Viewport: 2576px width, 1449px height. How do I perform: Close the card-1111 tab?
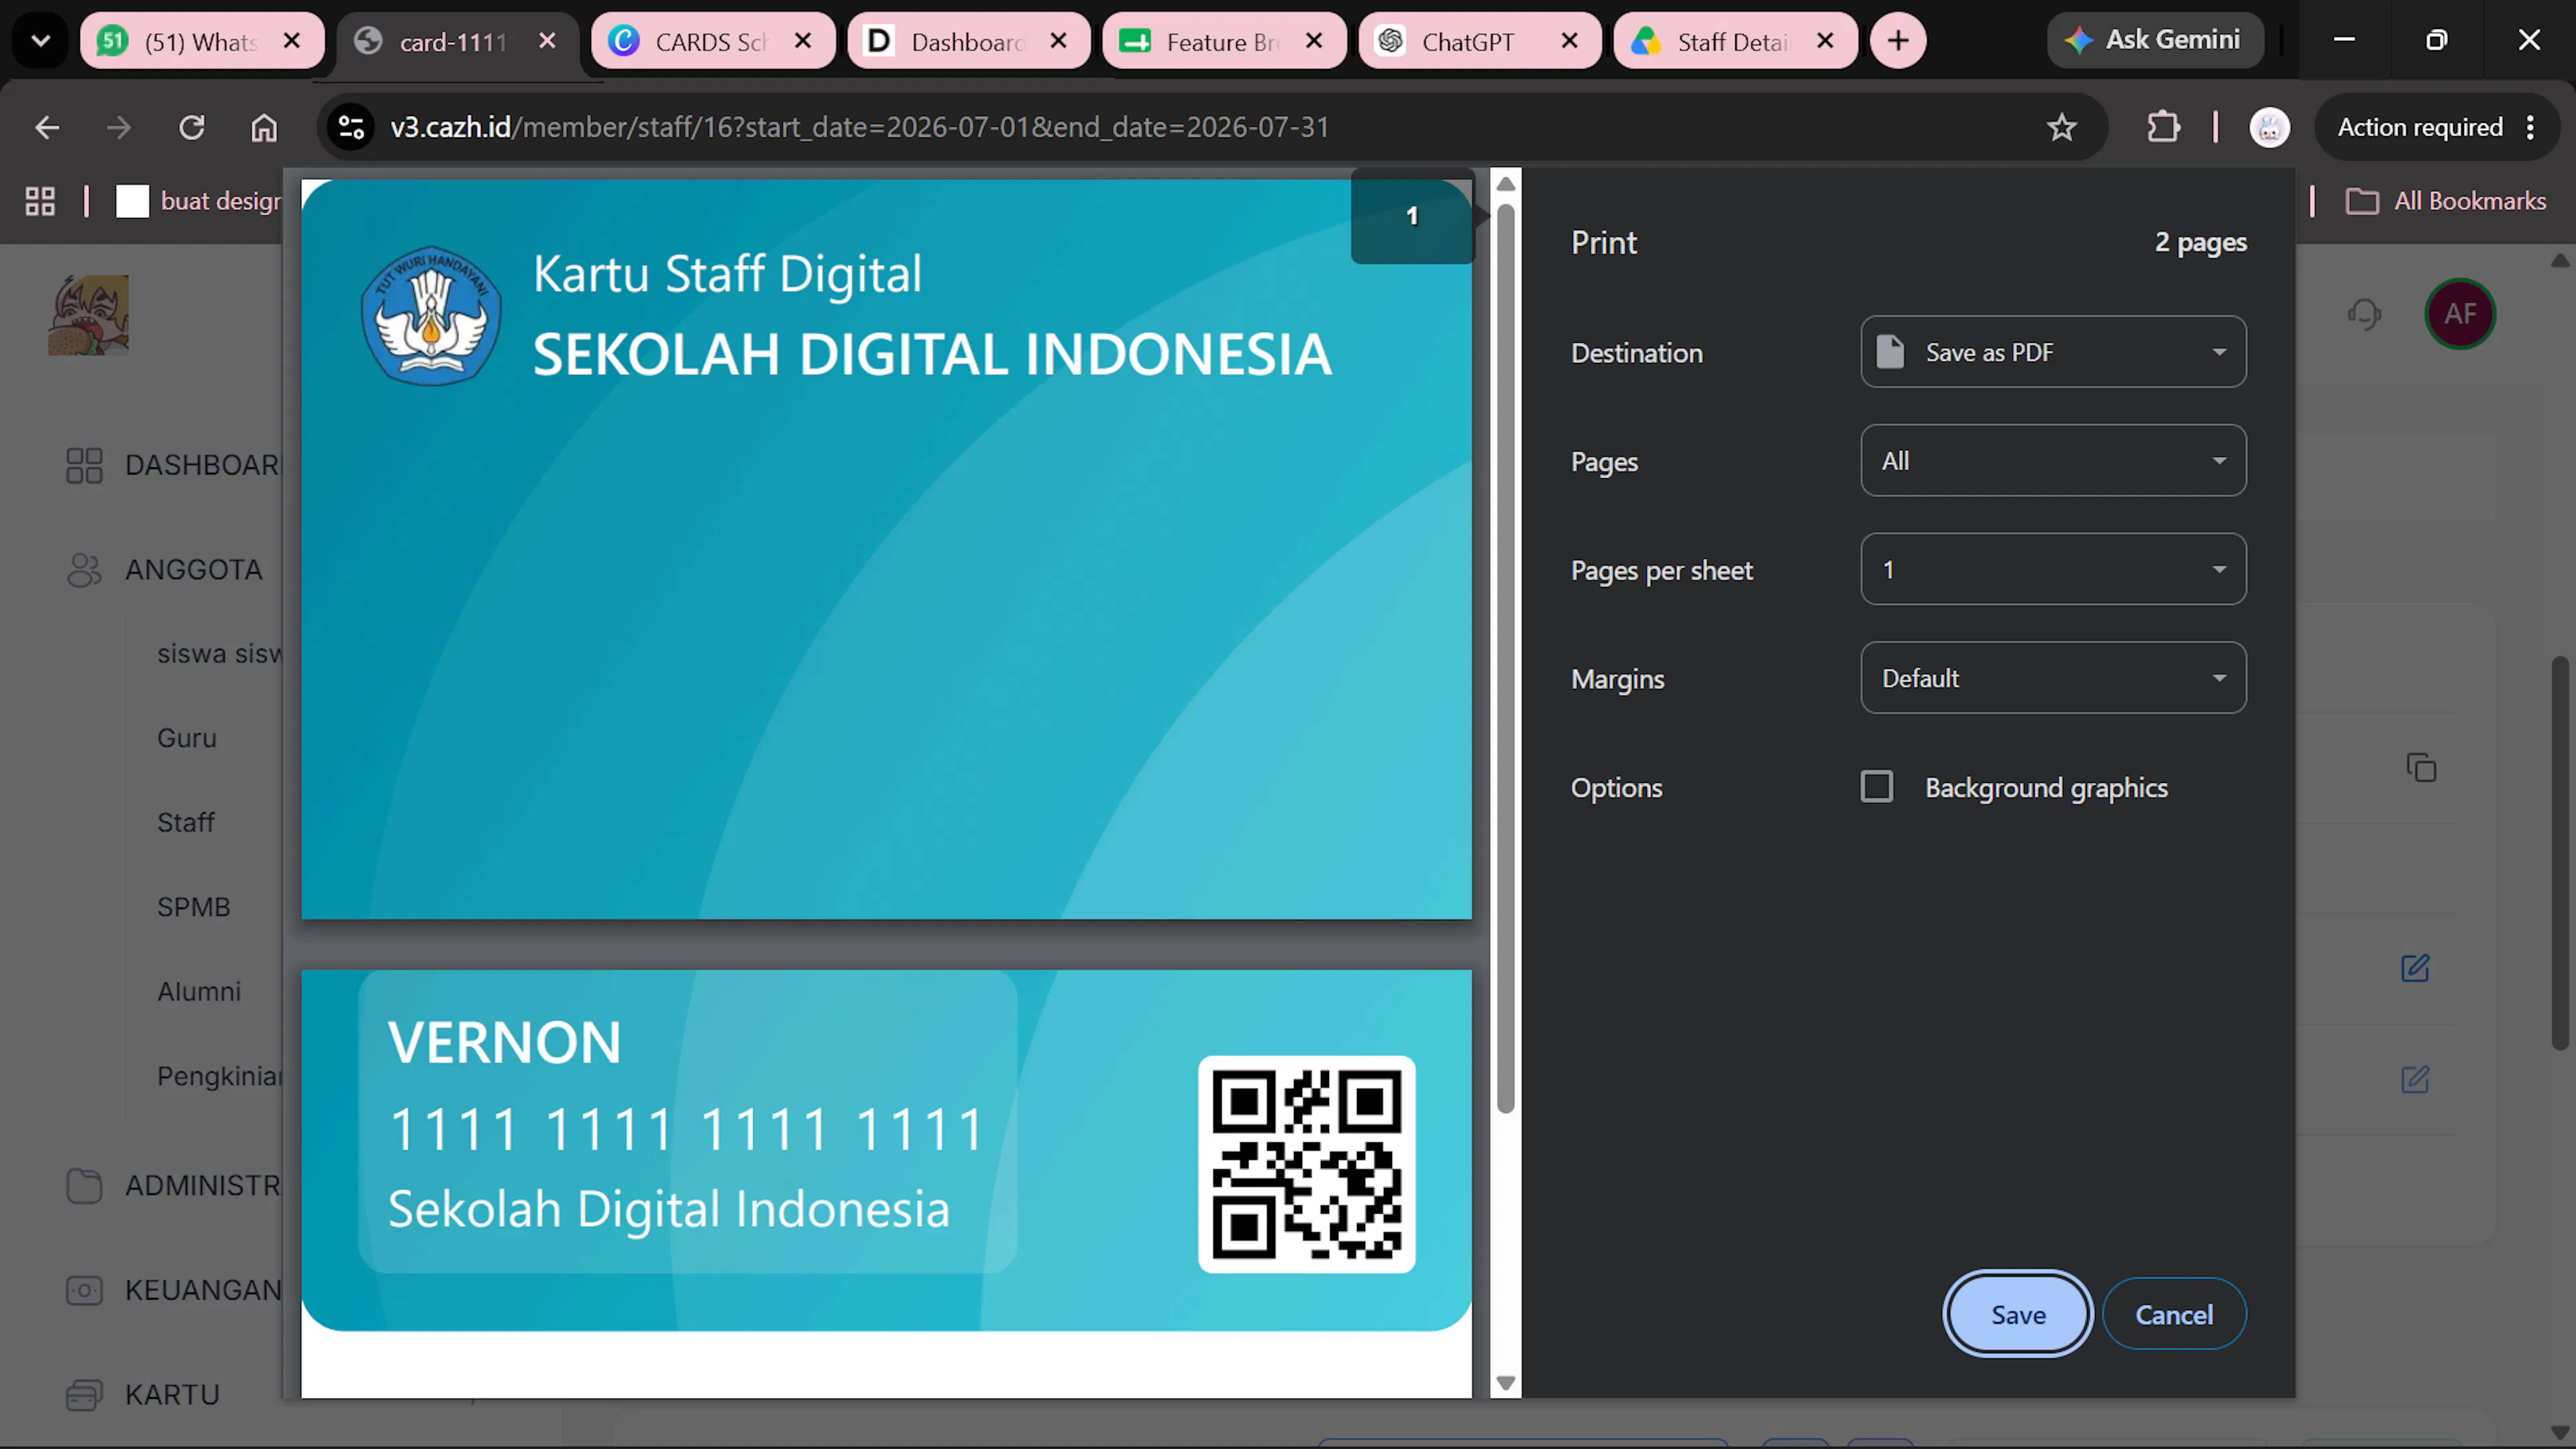547,41
